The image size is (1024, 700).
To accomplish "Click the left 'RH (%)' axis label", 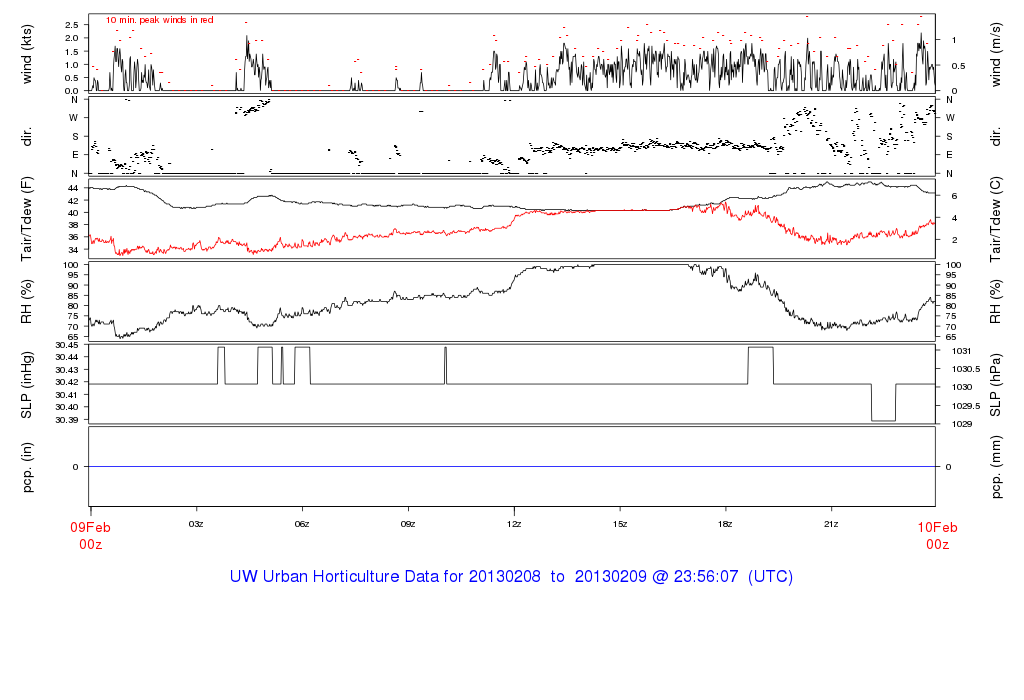I will click(x=27, y=302).
